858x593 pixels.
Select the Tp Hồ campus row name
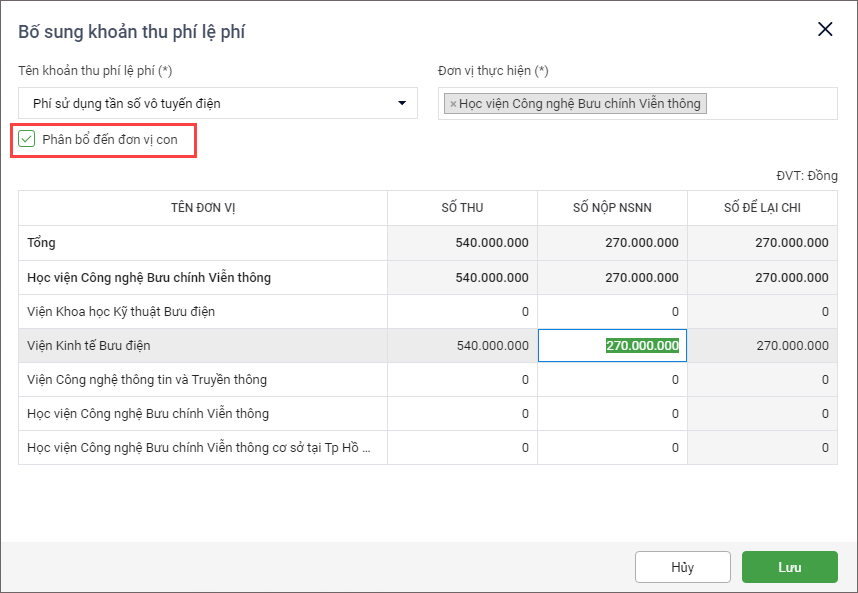[199, 448]
